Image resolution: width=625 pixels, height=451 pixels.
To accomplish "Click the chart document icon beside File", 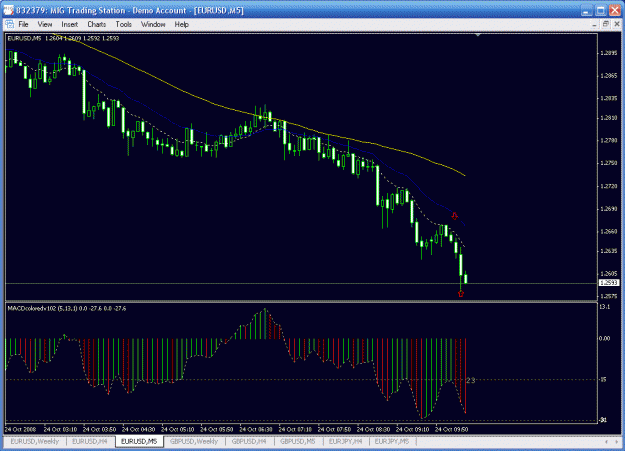I will (10, 24).
